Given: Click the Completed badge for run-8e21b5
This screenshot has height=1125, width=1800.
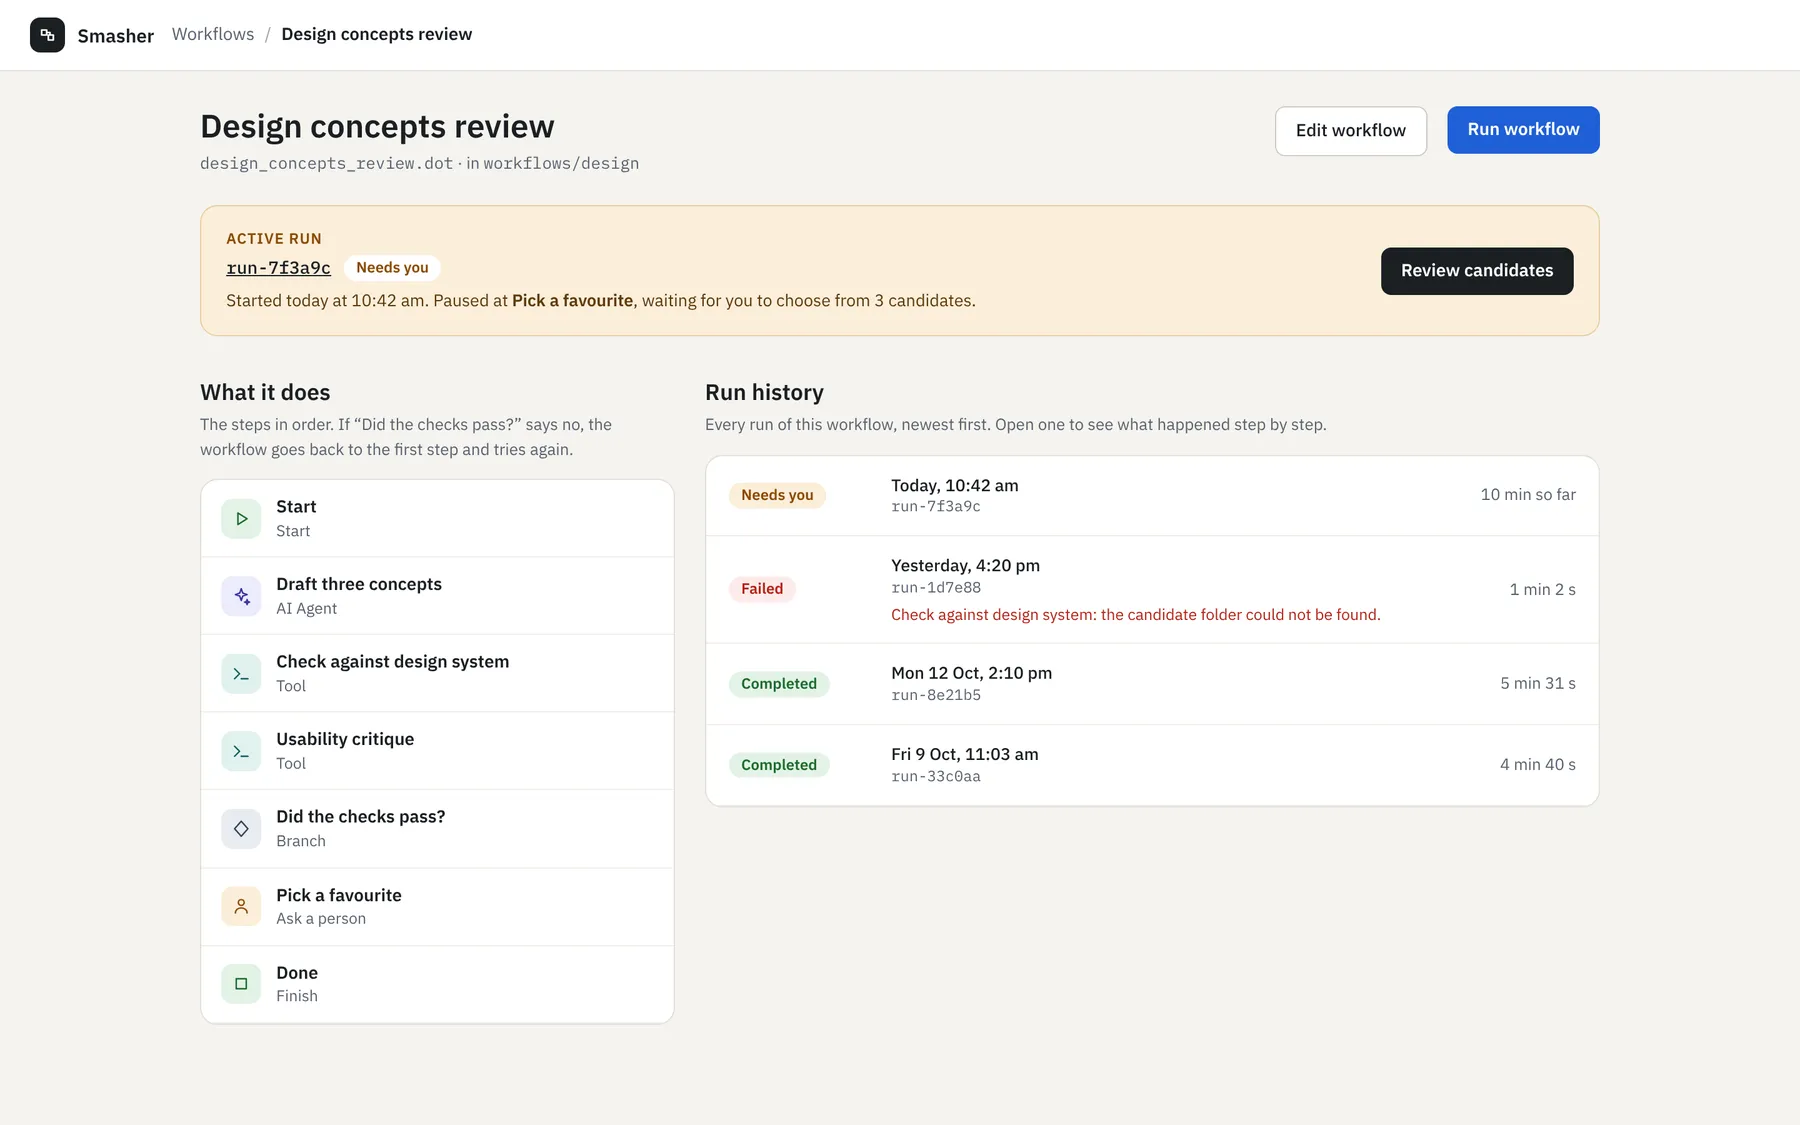Looking at the screenshot, I should (x=779, y=684).
